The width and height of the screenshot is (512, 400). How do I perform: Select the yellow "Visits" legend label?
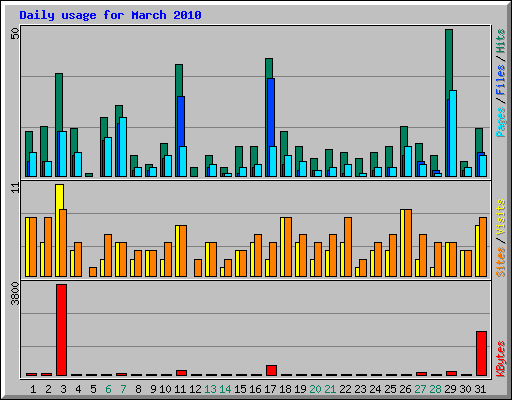[501, 218]
